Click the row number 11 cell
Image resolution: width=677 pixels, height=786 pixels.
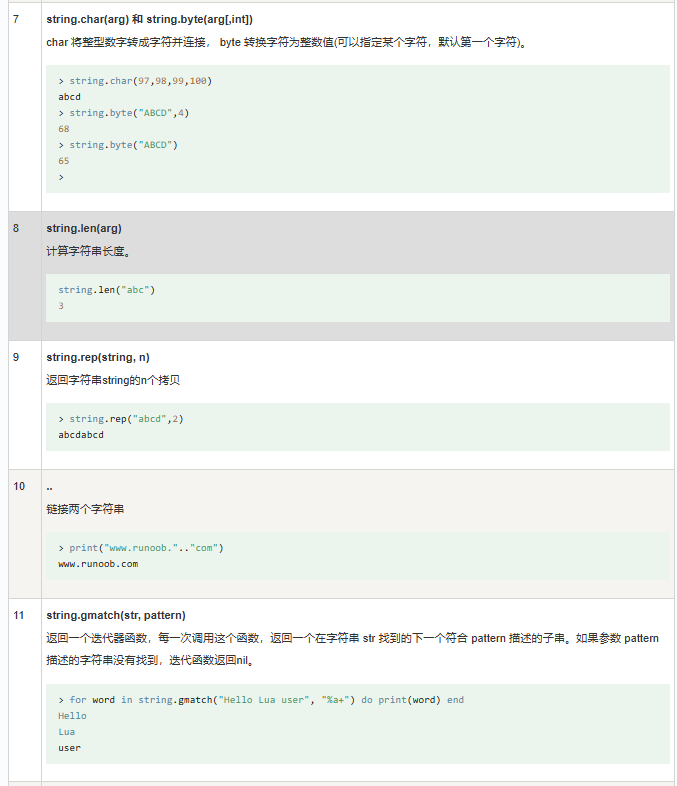coord(25,690)
